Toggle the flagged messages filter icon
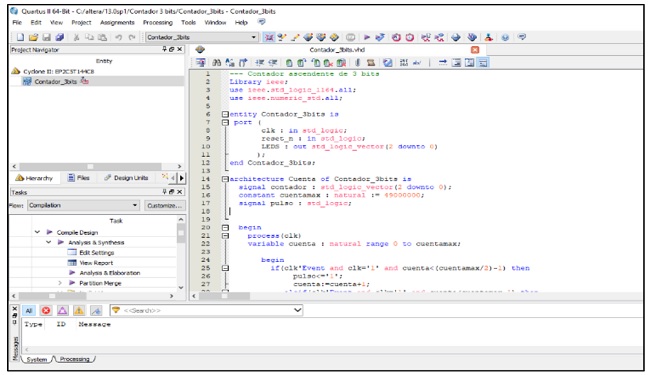The height and width of the screenshot is (375, 650). point(96,310)
